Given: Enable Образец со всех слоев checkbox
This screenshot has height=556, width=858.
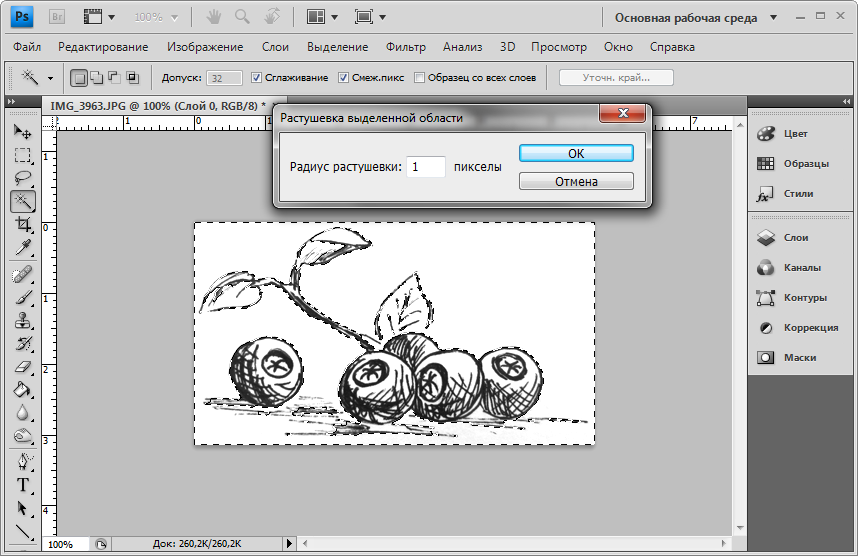Looking at the screenshot, I should pyautogui.click(x=419, y=78).
